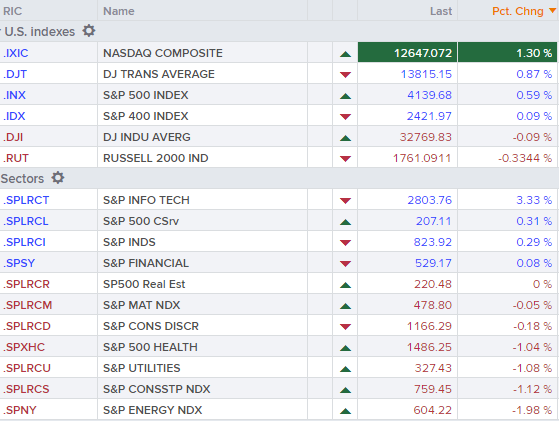
Task: Open the .IDX ticker link
Action: [x=14, y=116]
